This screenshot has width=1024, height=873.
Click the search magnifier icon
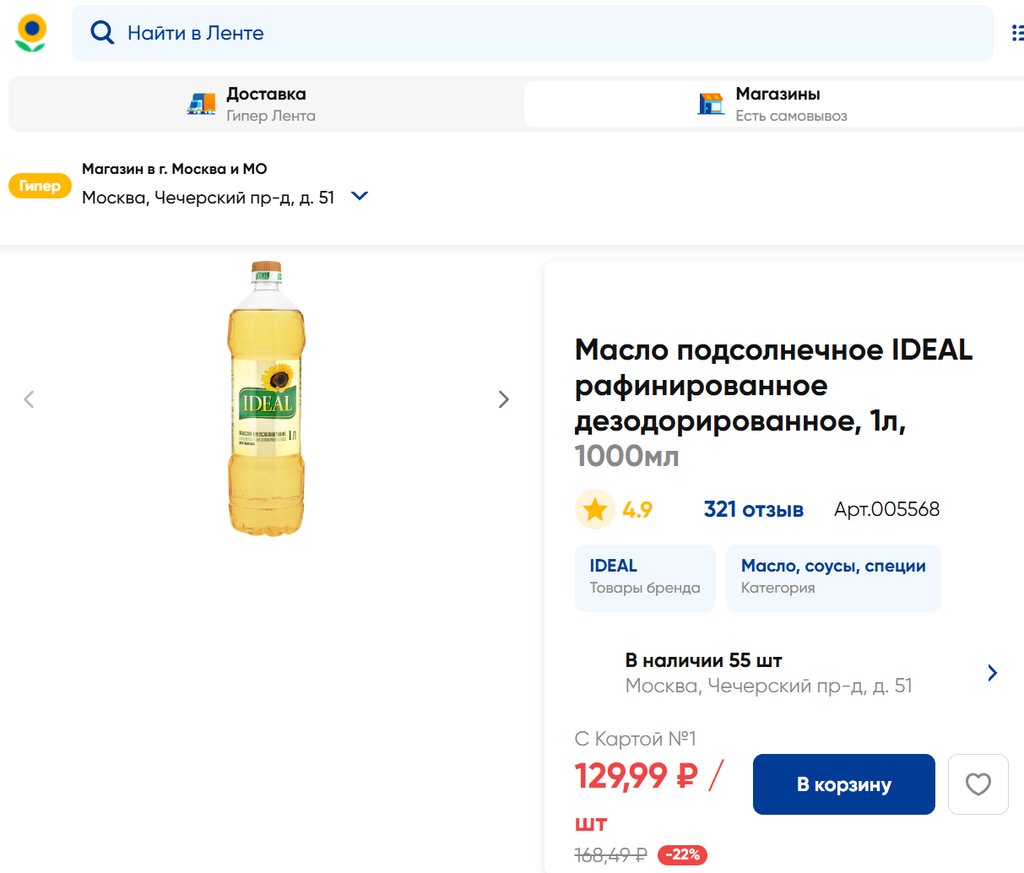pos(102,33)
